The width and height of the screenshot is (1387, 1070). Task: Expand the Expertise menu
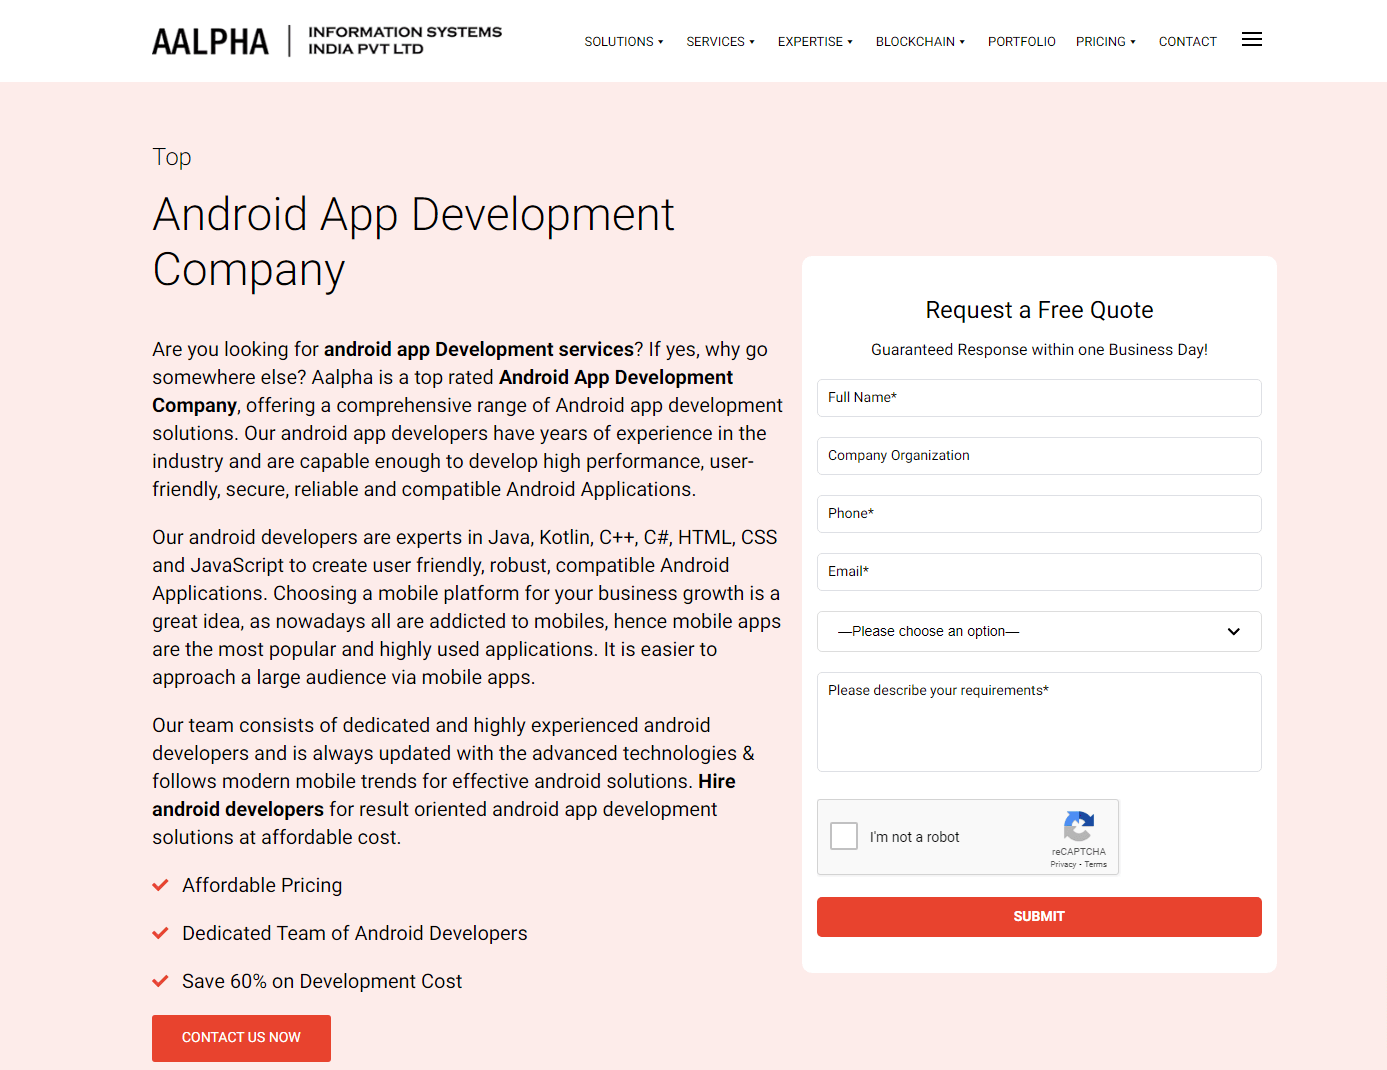coord(815,42)
